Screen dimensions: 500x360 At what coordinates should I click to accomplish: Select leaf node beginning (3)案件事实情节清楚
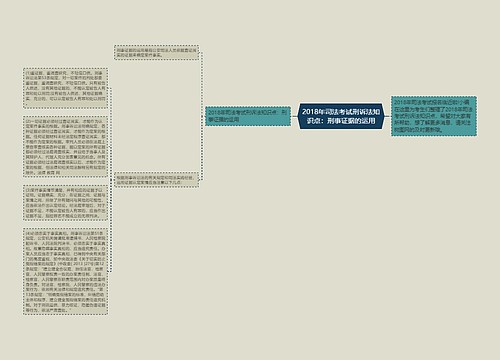click(65, 203)
